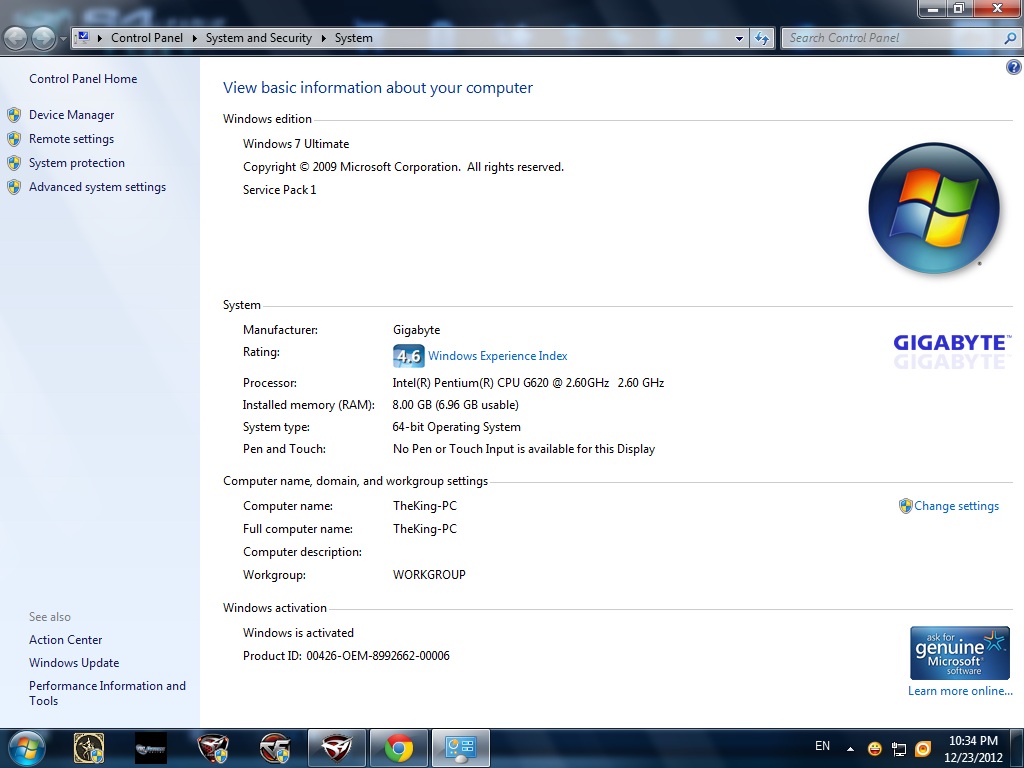Click the Back navigation arrow

point(16,38)
